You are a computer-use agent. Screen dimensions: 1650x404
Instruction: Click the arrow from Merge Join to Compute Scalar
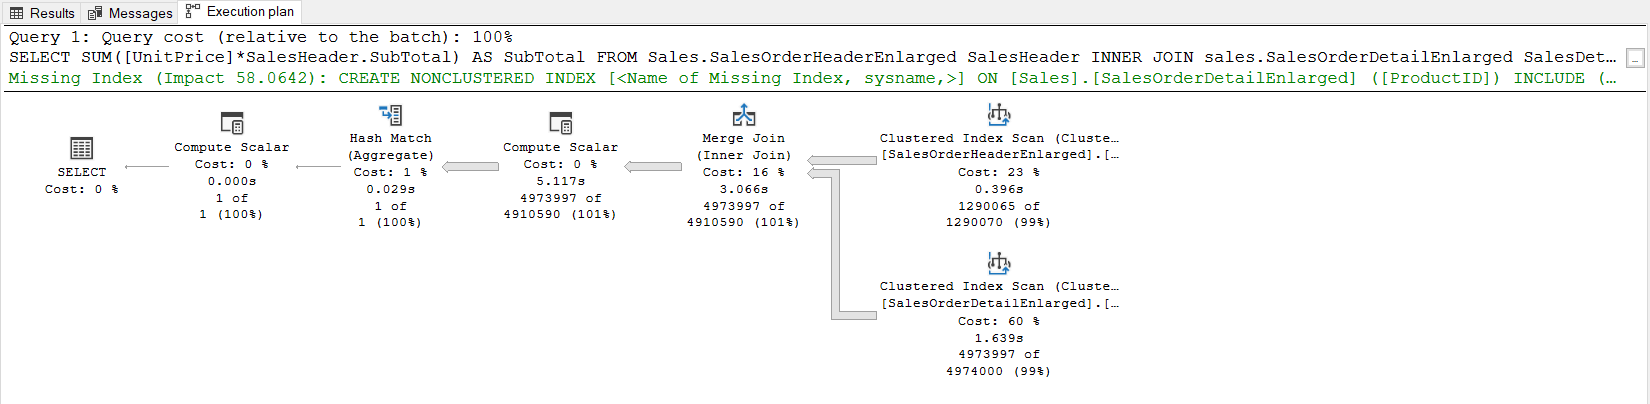pyautogui.click(x=654, y=166)
